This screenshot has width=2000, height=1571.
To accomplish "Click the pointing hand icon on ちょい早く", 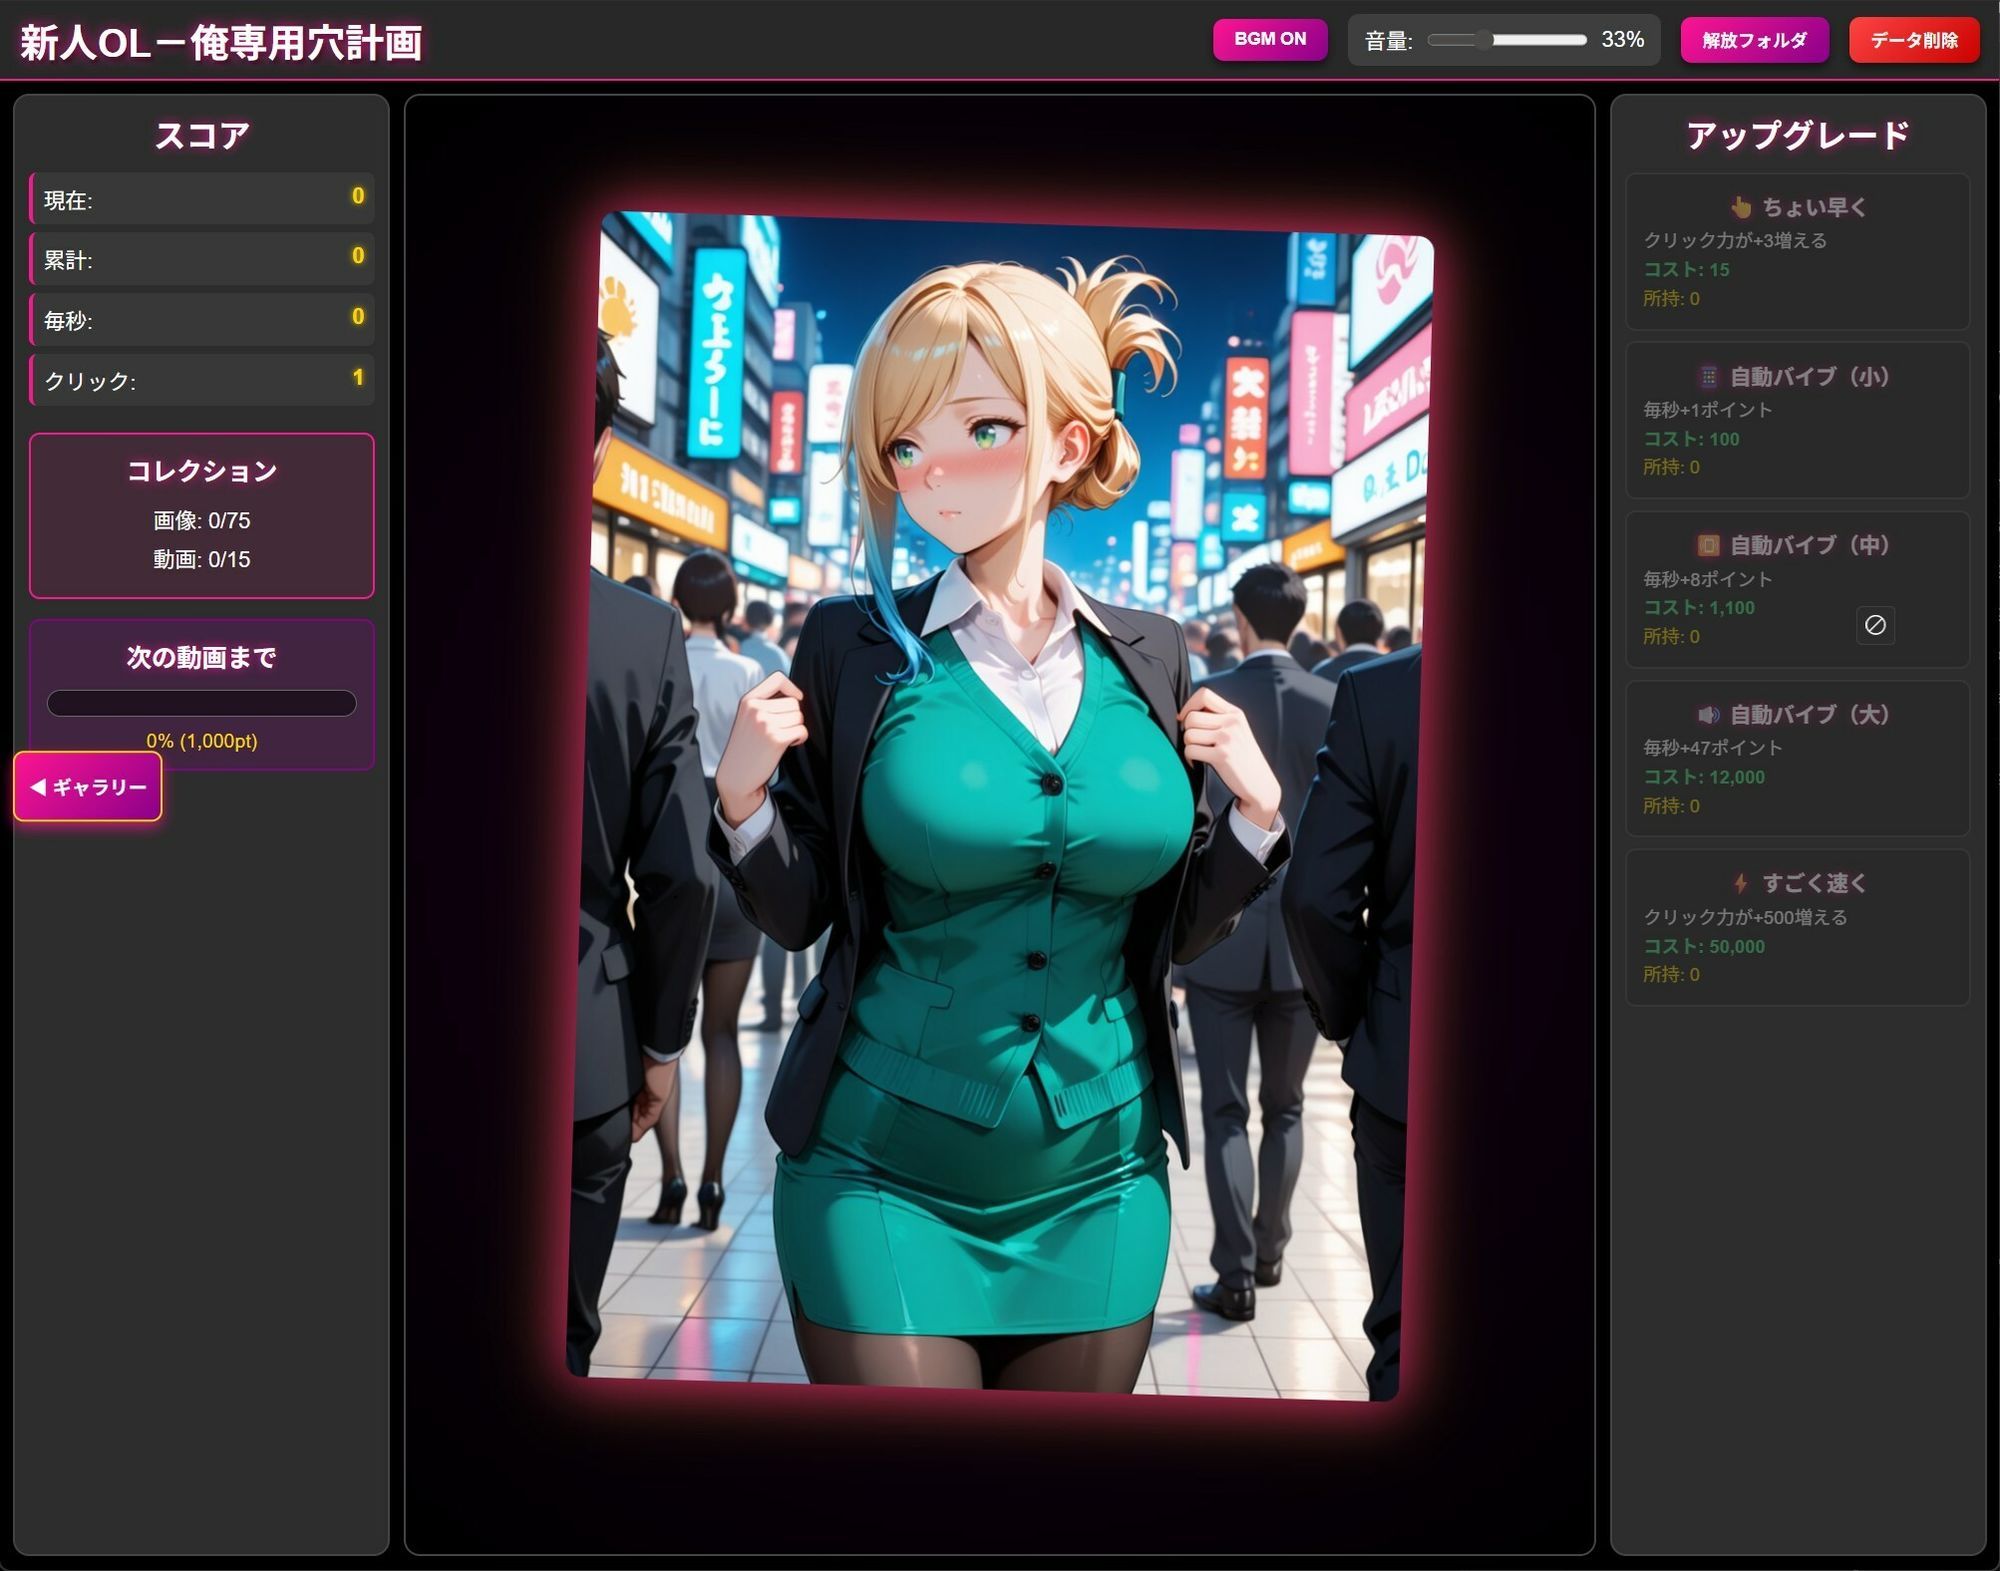I will pos(1741,207).
